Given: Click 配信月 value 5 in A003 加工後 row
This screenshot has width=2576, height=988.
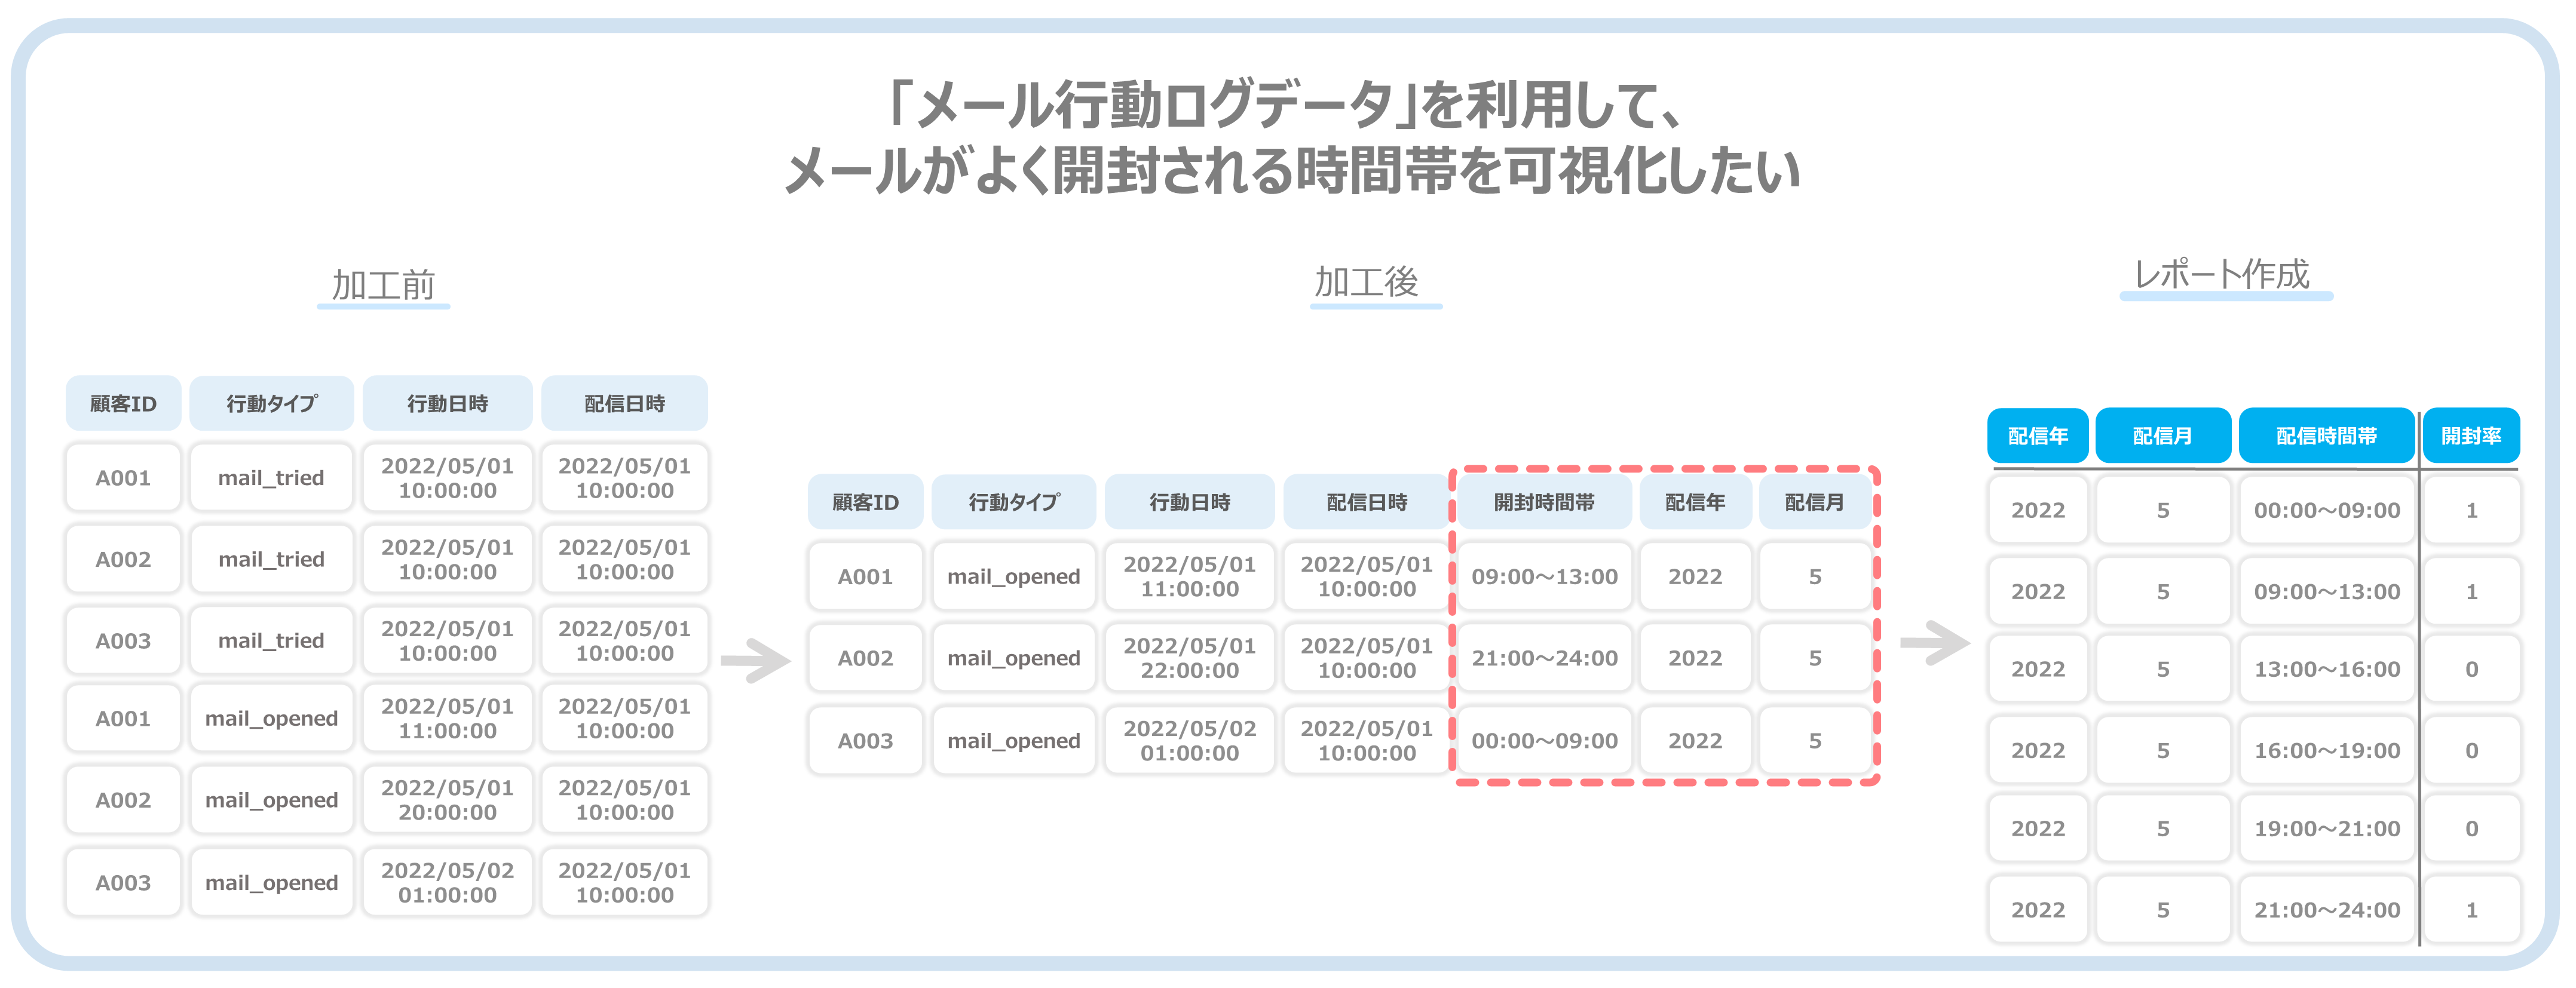Looking at the screenshot, I should click(1814, 740).
